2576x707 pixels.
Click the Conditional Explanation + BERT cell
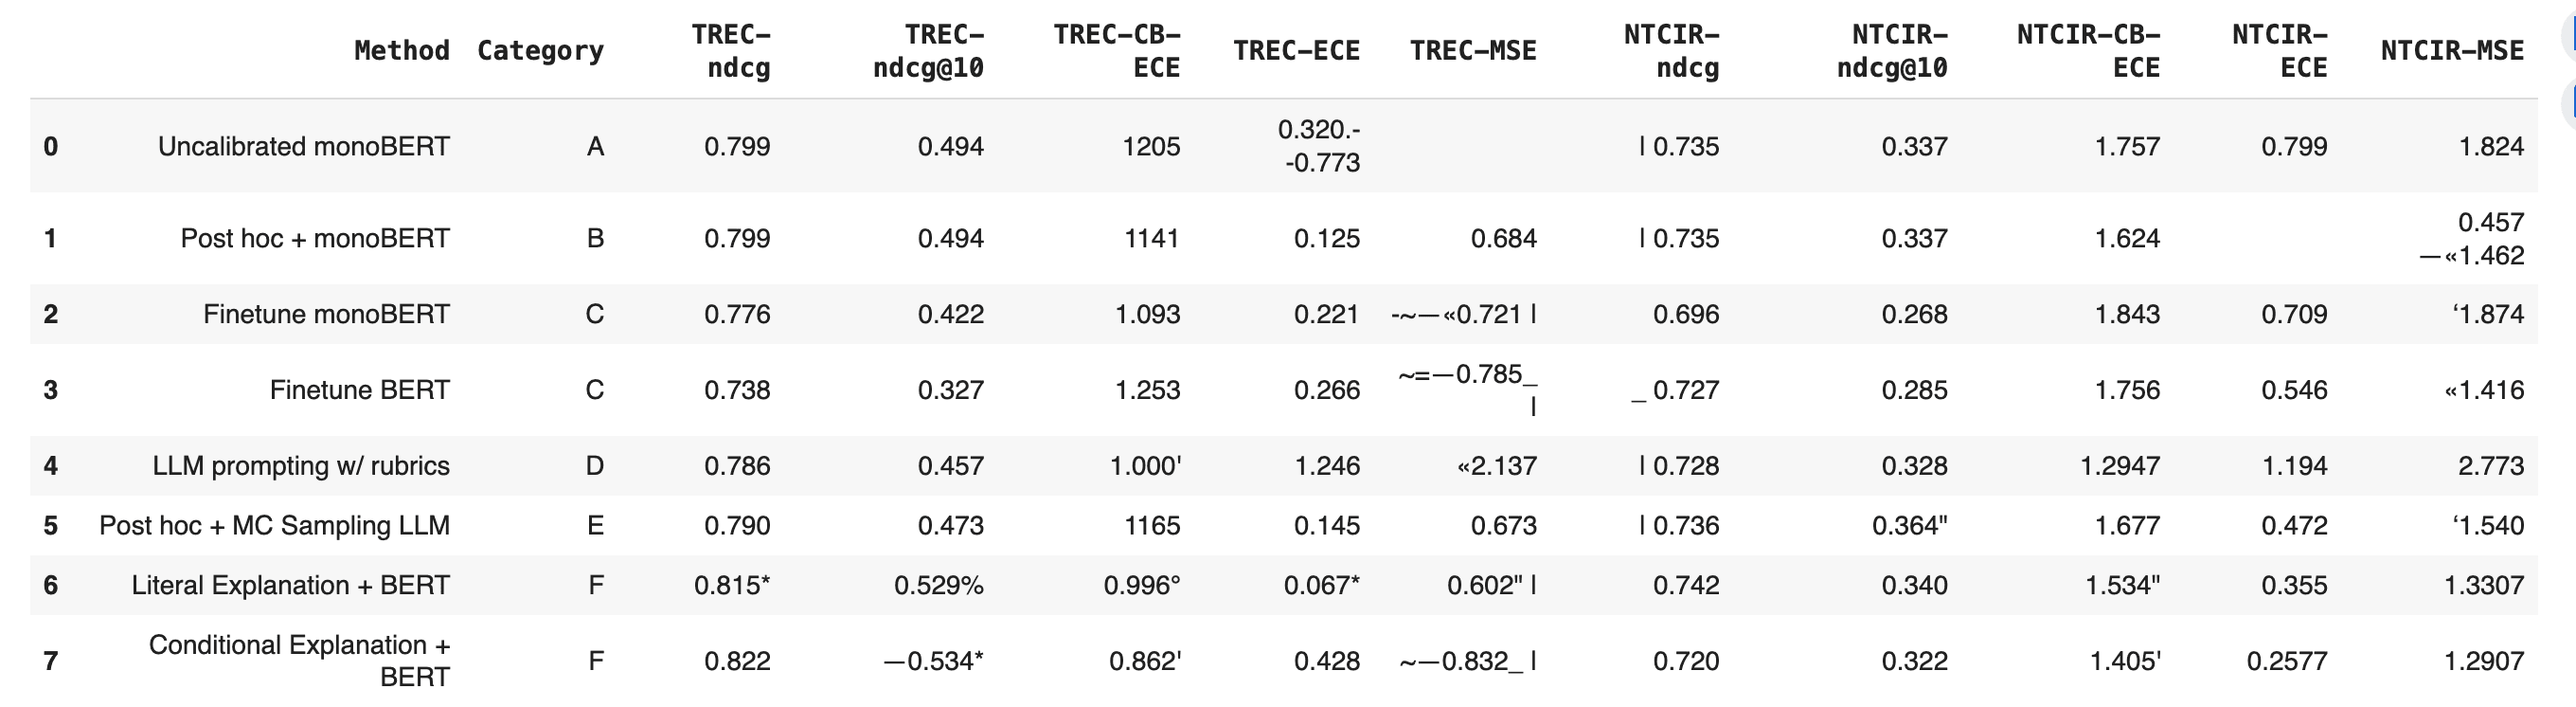[x=300, y=660]
